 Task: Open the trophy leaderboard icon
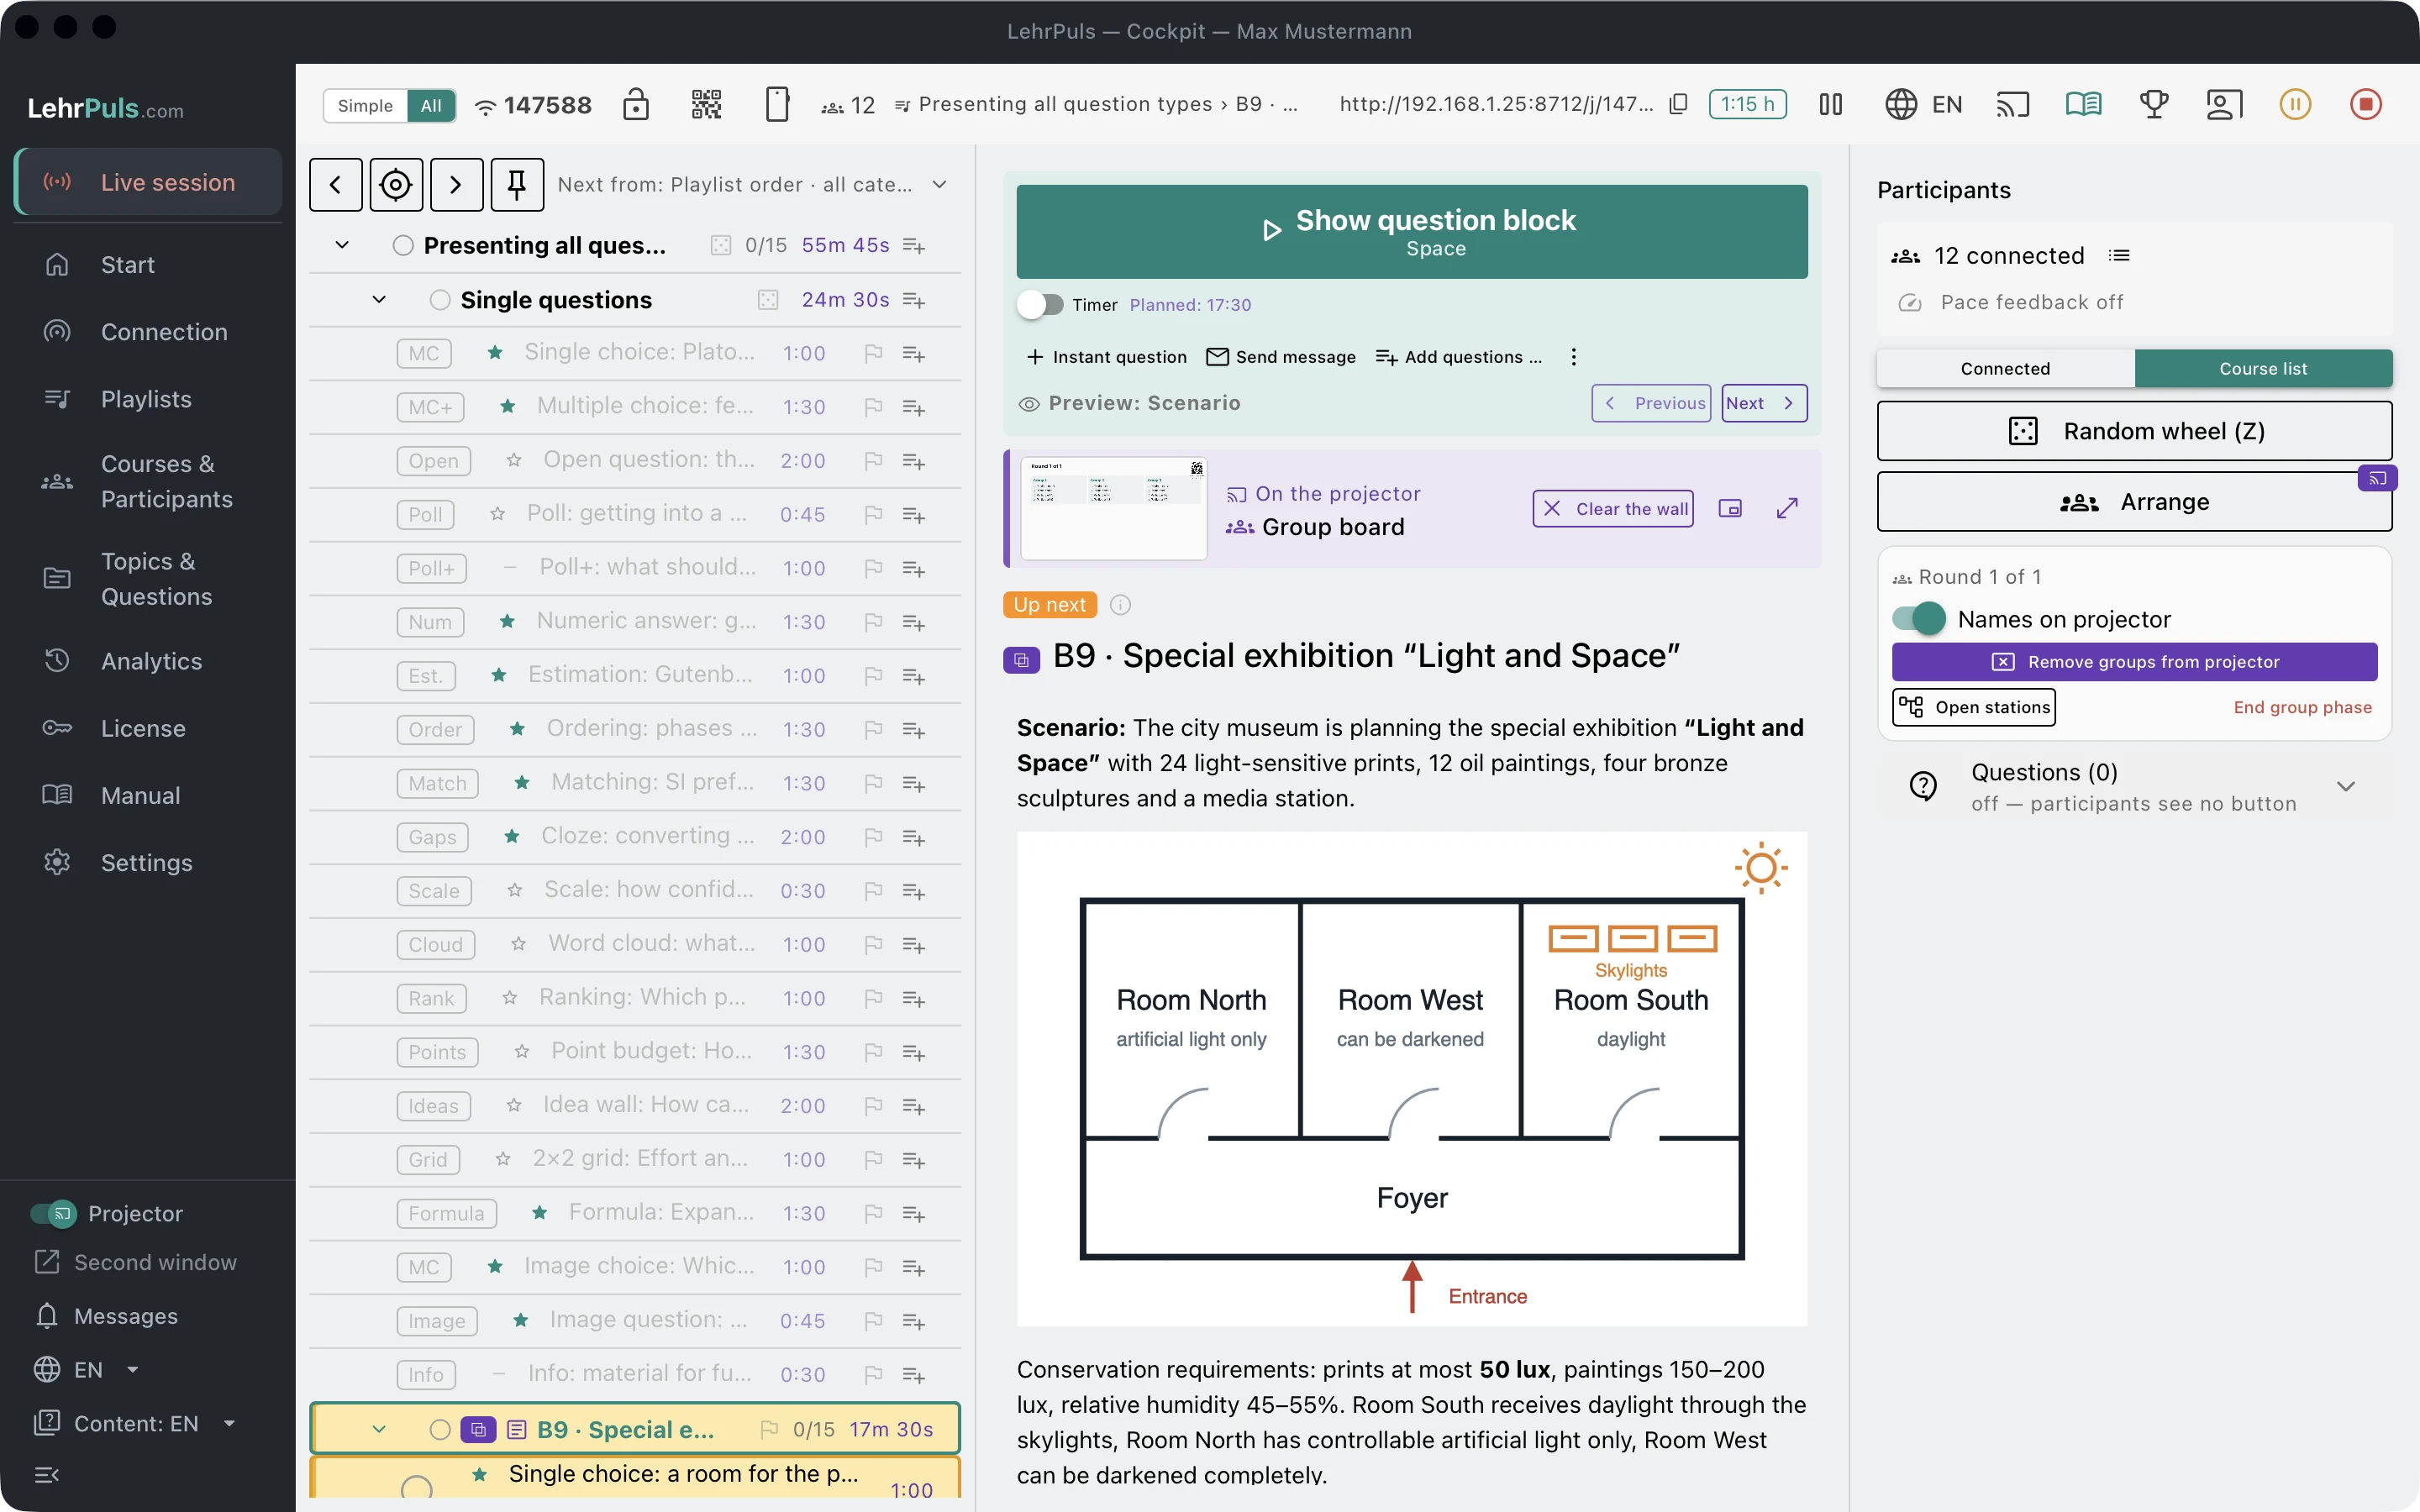2154,104
